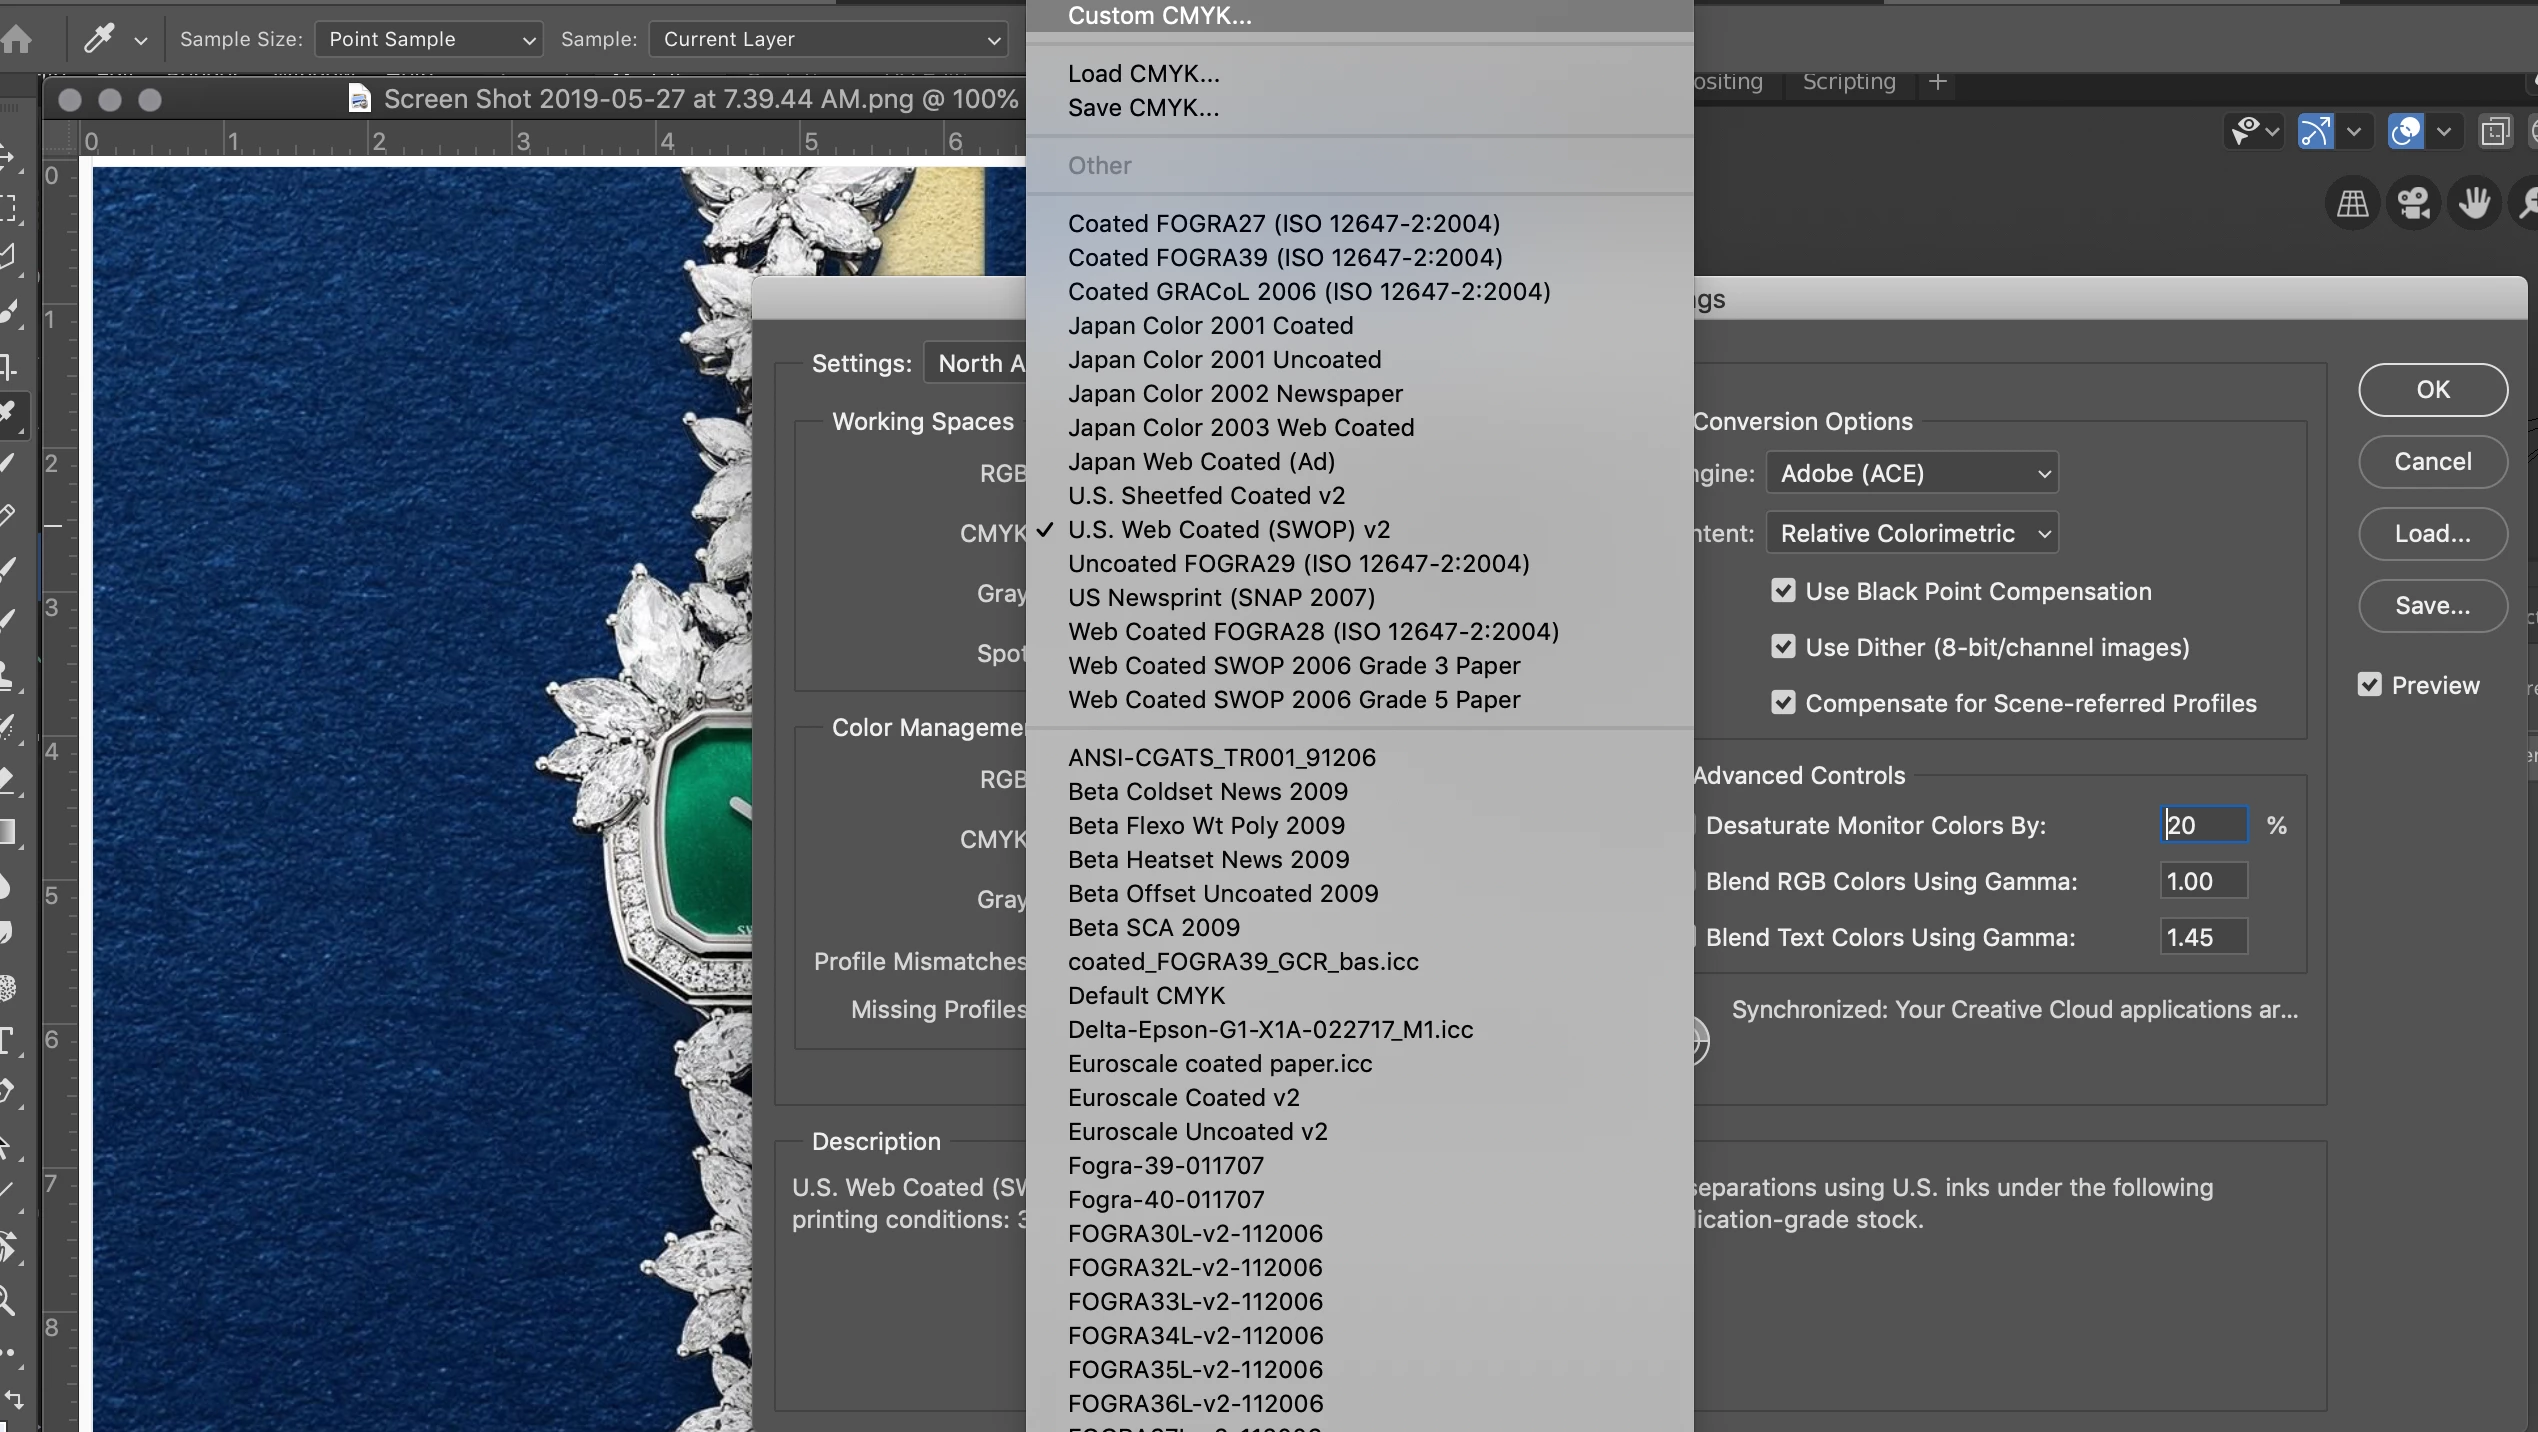Click the Desaturate Monitor Colors percent field

pos(2203,825)
